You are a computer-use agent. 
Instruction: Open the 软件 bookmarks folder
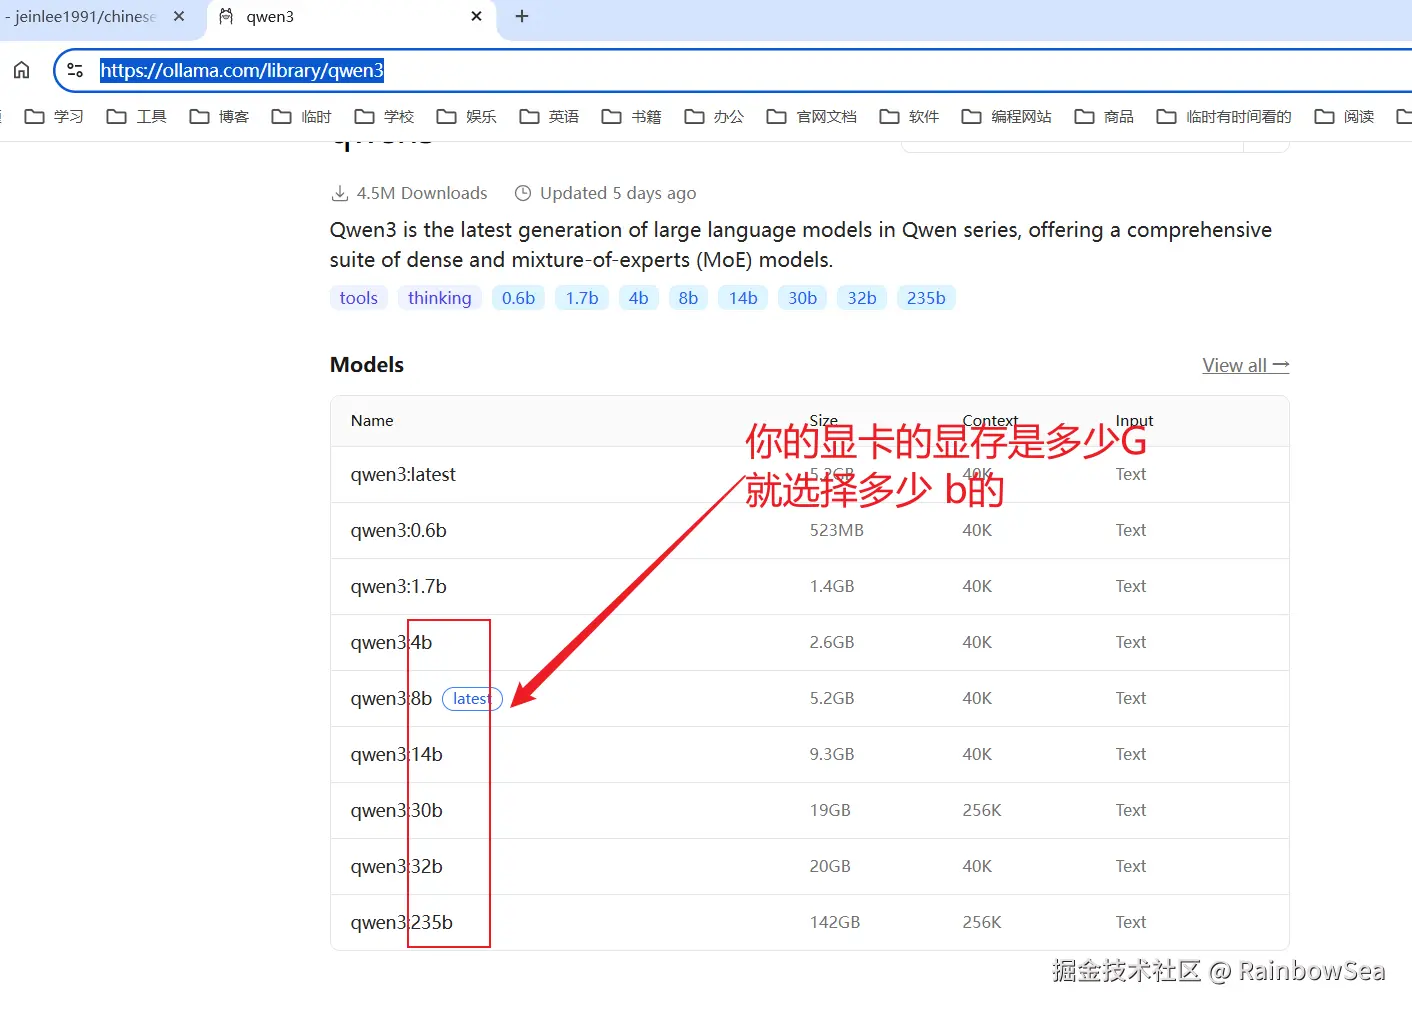[x=909, y=116]
